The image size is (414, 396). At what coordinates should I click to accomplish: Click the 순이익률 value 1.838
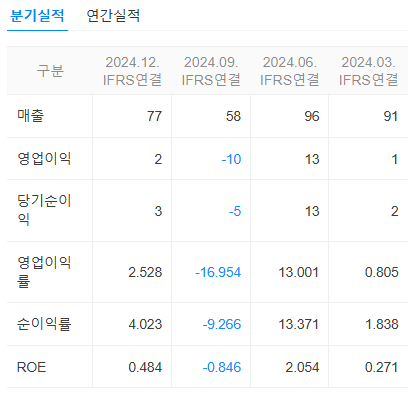point(382,324)
